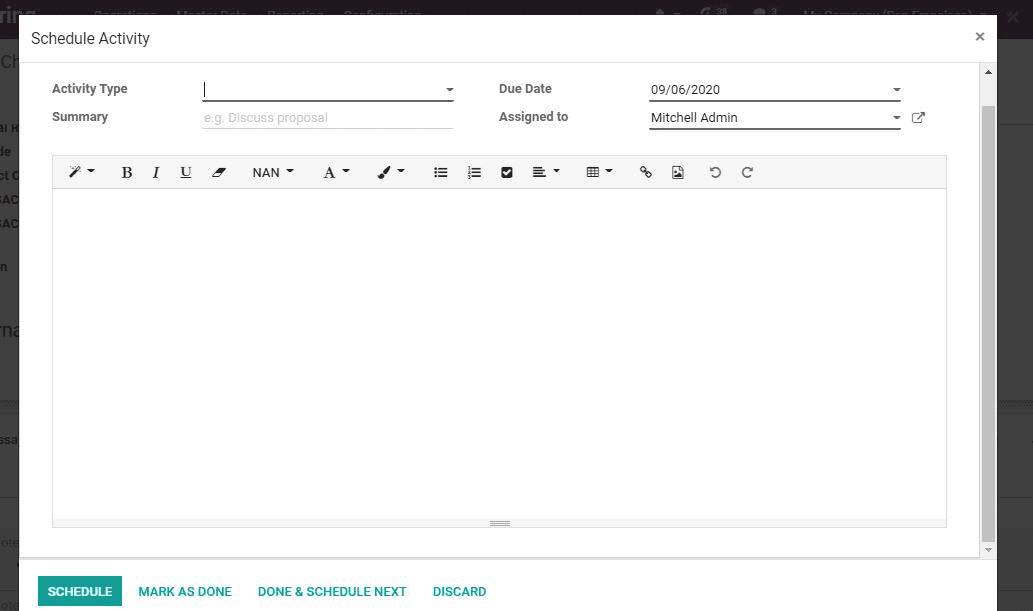Click the Mark as Done button
Image resolution: width=1033 pixels, height=611 pixels.
[x=185, y=591]
